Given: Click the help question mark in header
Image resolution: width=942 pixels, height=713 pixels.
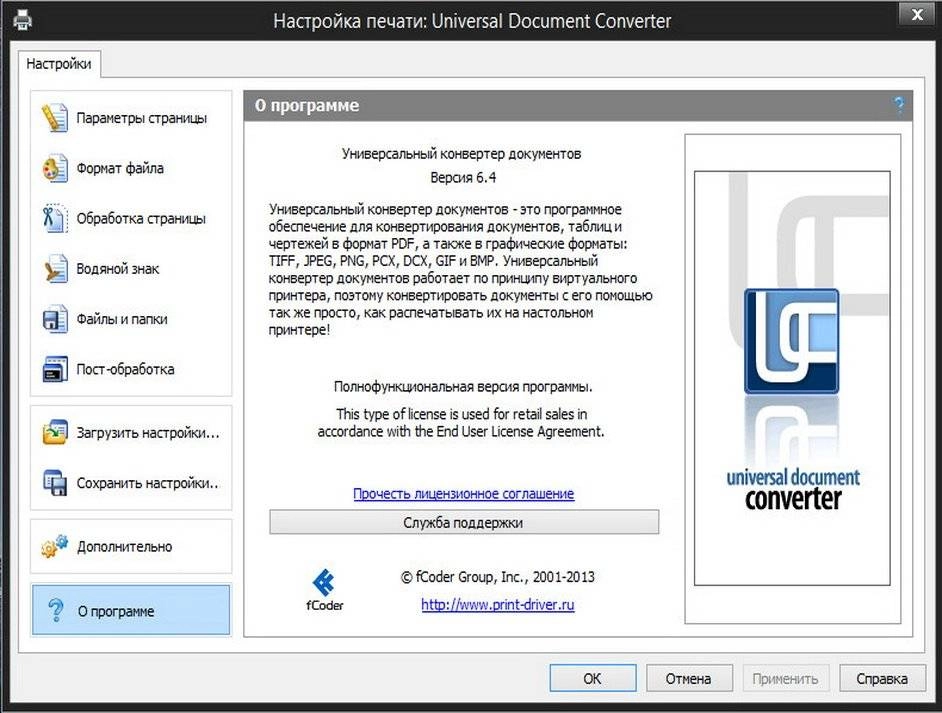Looking at the screenshot, I should pyautogui.click(x=899, y=106).
